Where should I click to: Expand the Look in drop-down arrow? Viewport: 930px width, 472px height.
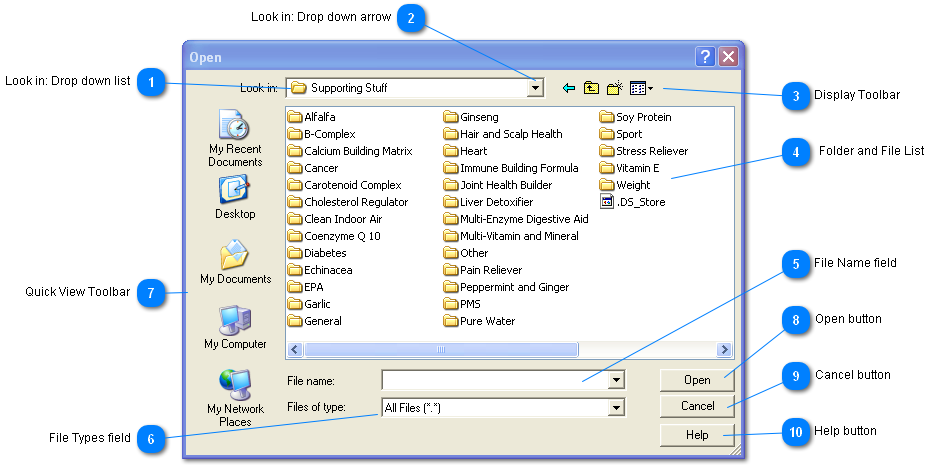(536, 88)
